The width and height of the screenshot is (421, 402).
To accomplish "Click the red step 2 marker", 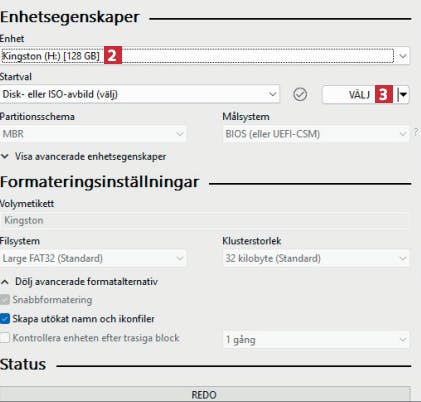I will 113,55.
